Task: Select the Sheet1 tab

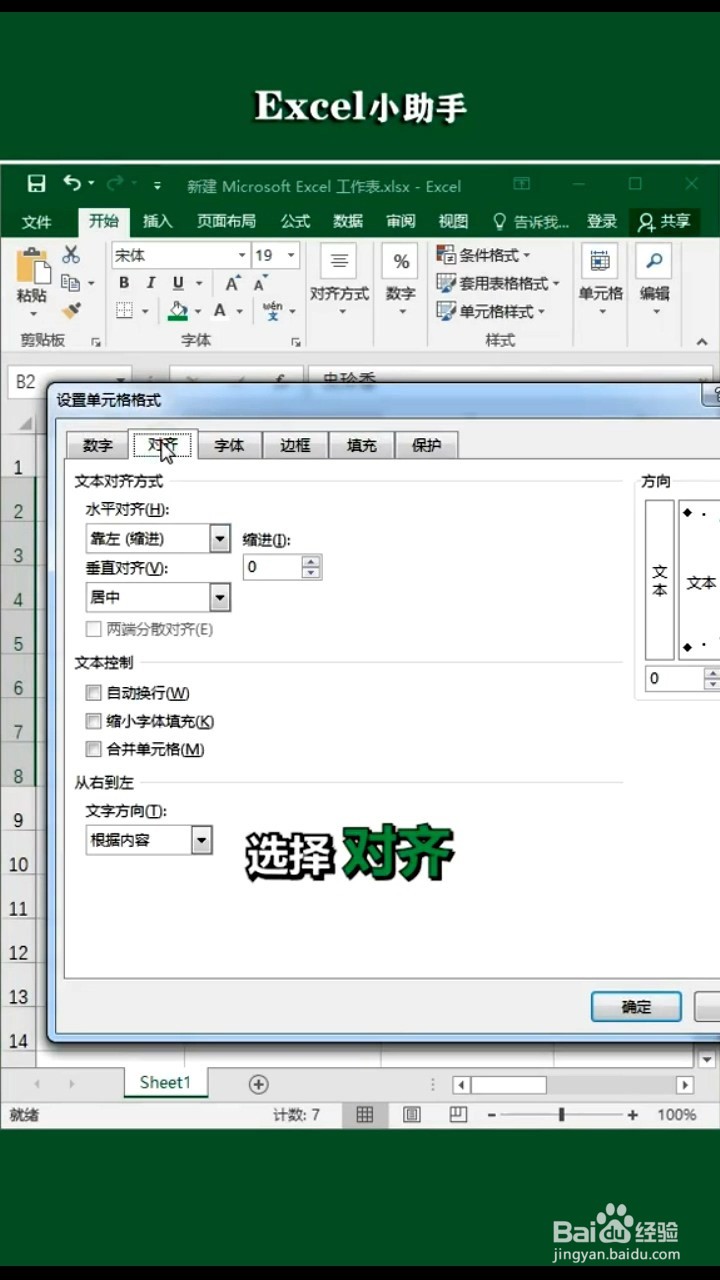Action: coord(165,1083)
